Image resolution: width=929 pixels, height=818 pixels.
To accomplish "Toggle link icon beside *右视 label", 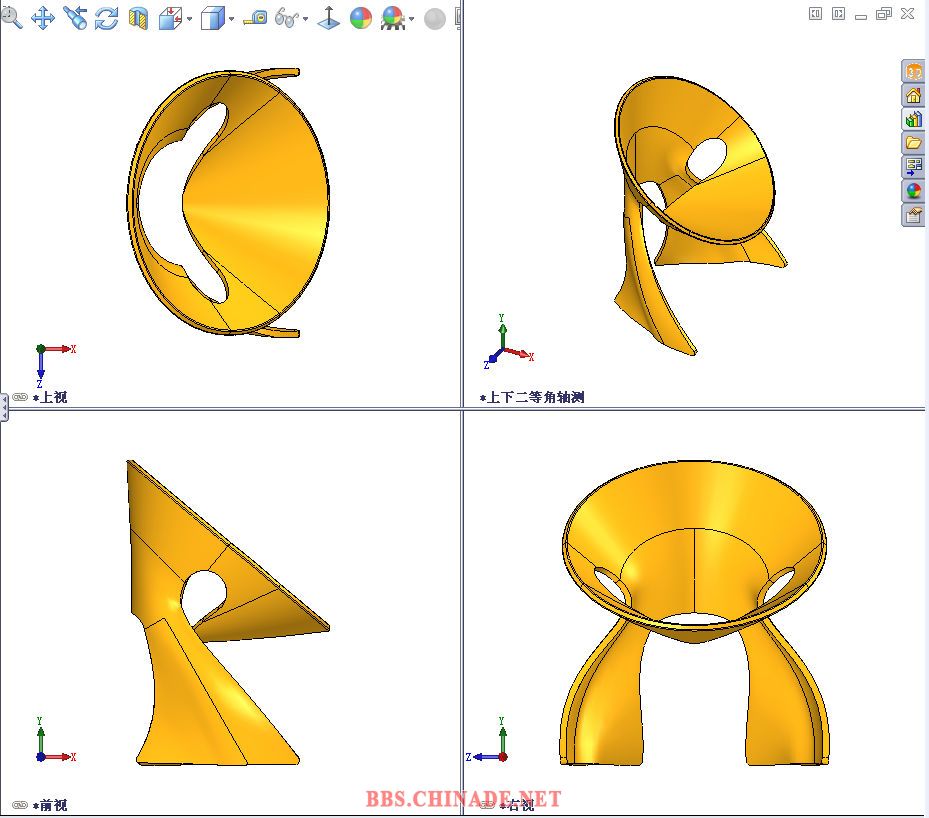I will [x=488, y=805].
